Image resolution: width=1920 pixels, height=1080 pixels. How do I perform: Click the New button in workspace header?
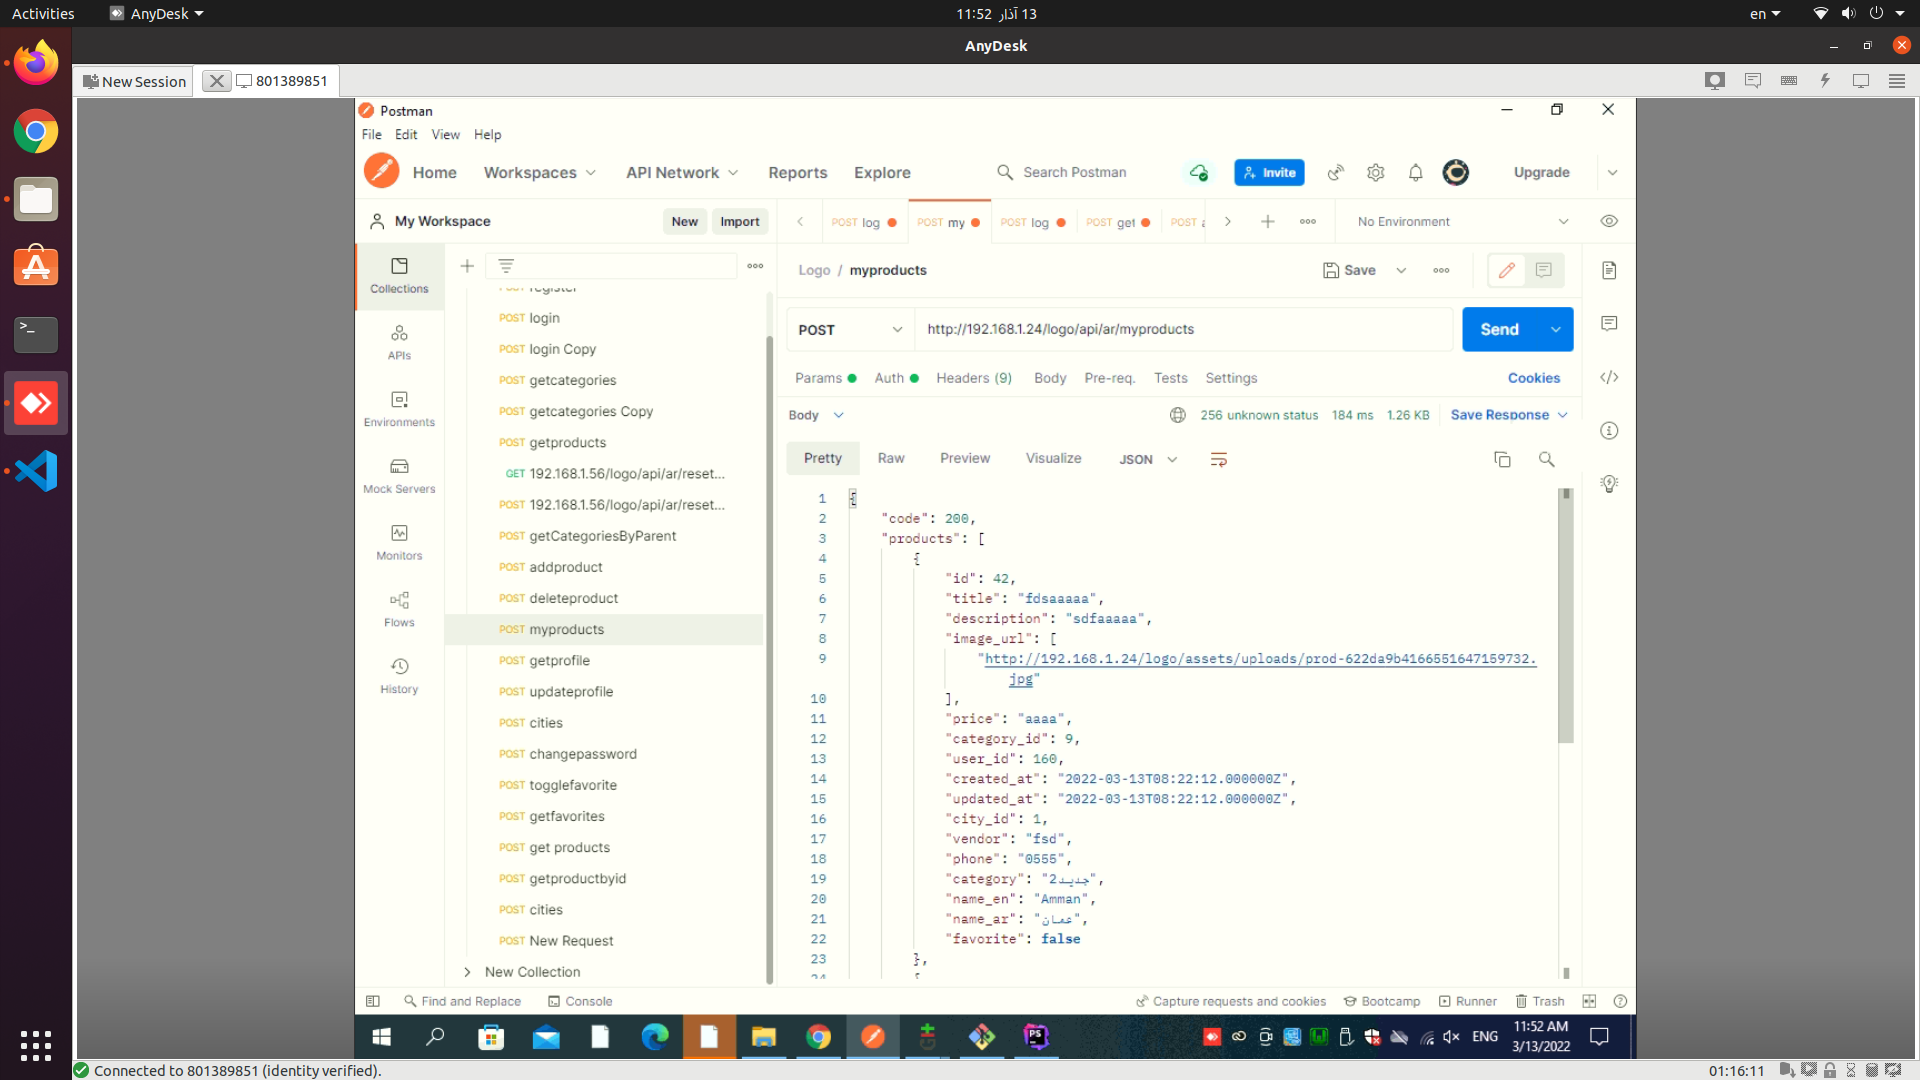click(685, 221)
